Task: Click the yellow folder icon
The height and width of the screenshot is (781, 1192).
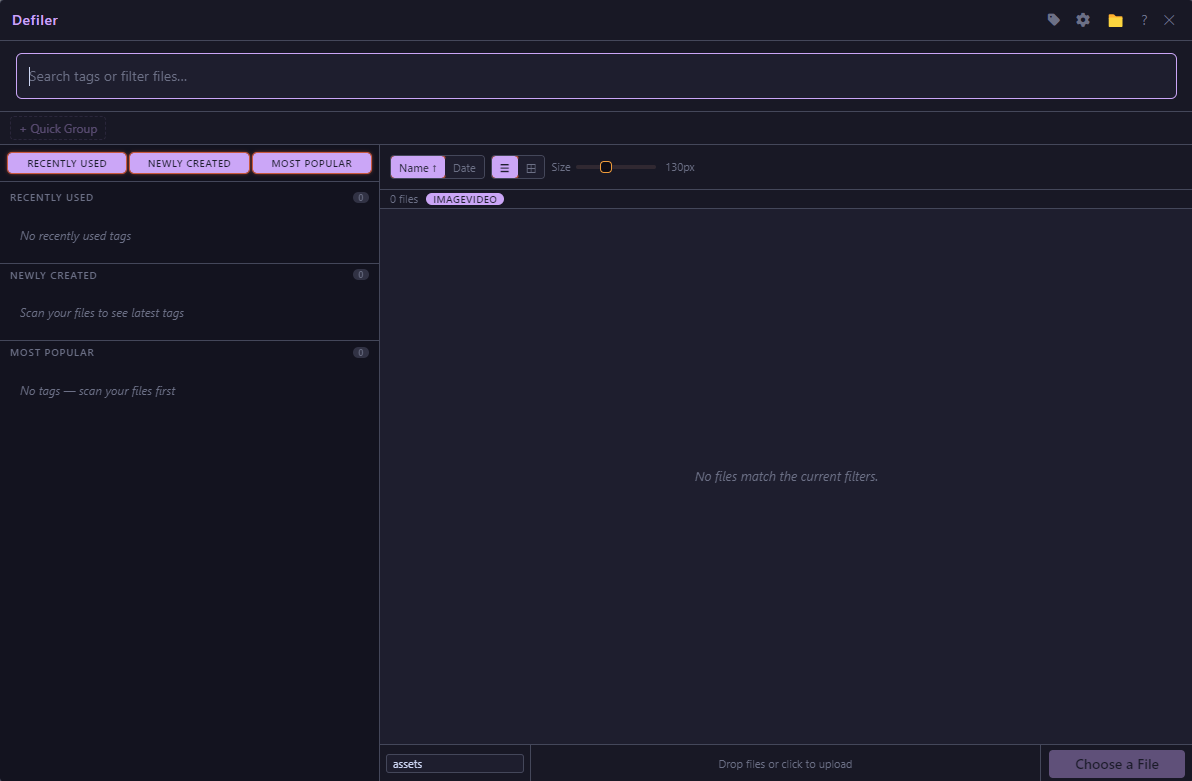Action: [1115, 20]
